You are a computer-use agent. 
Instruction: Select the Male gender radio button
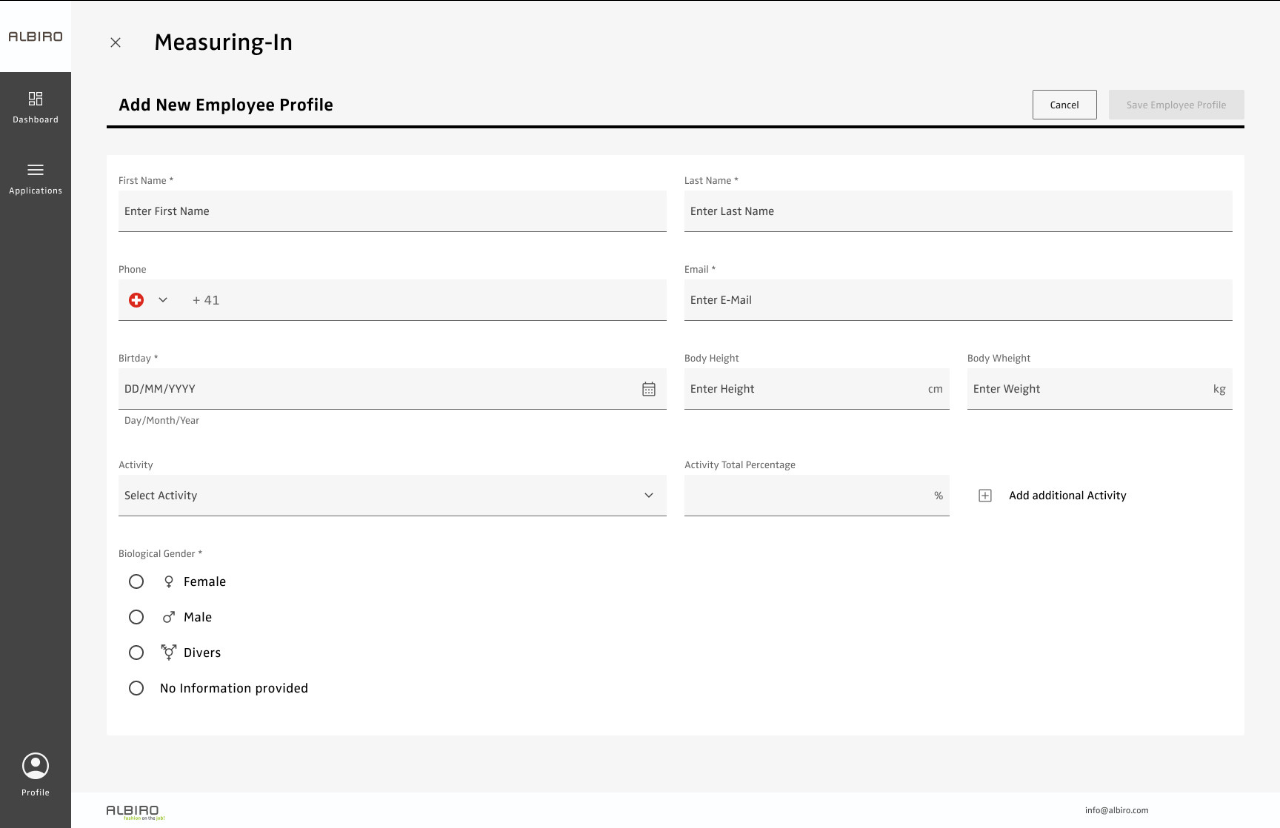click(x=136, y=617)
